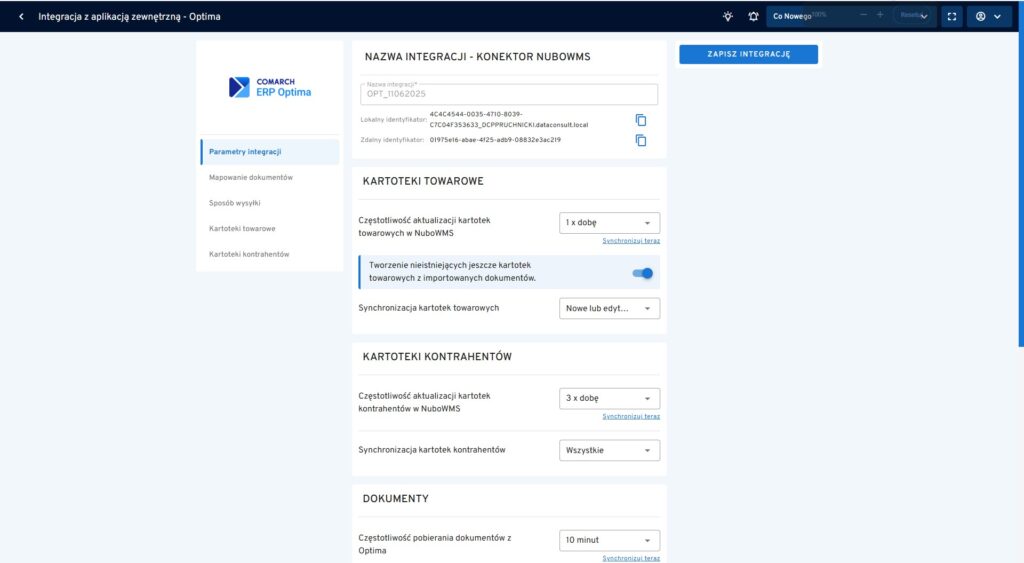The height and width of the screenshot is (563, 1024).
Task: Enter fullscreen mode via expand icon
Action: pyautogui.click(x=952, y=17)
